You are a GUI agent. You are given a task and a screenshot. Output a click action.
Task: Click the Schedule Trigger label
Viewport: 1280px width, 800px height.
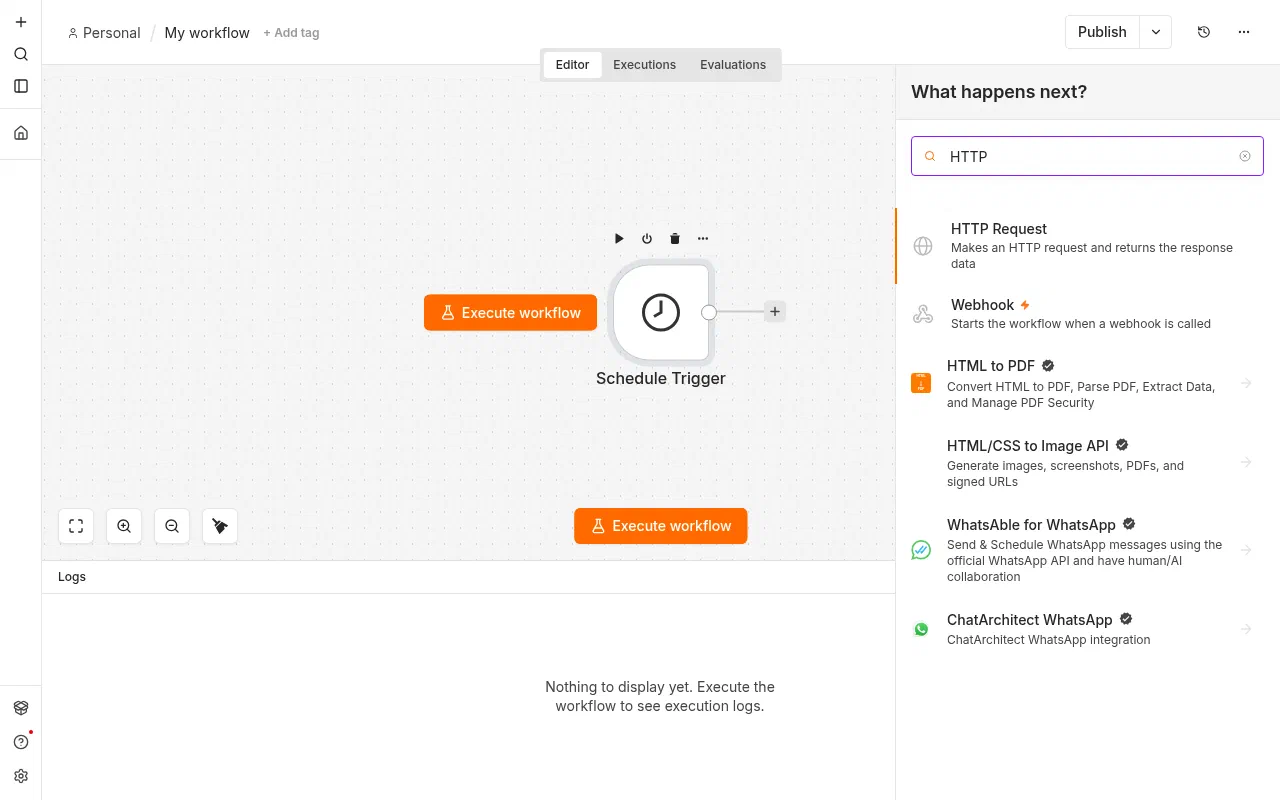pos(661,378)
